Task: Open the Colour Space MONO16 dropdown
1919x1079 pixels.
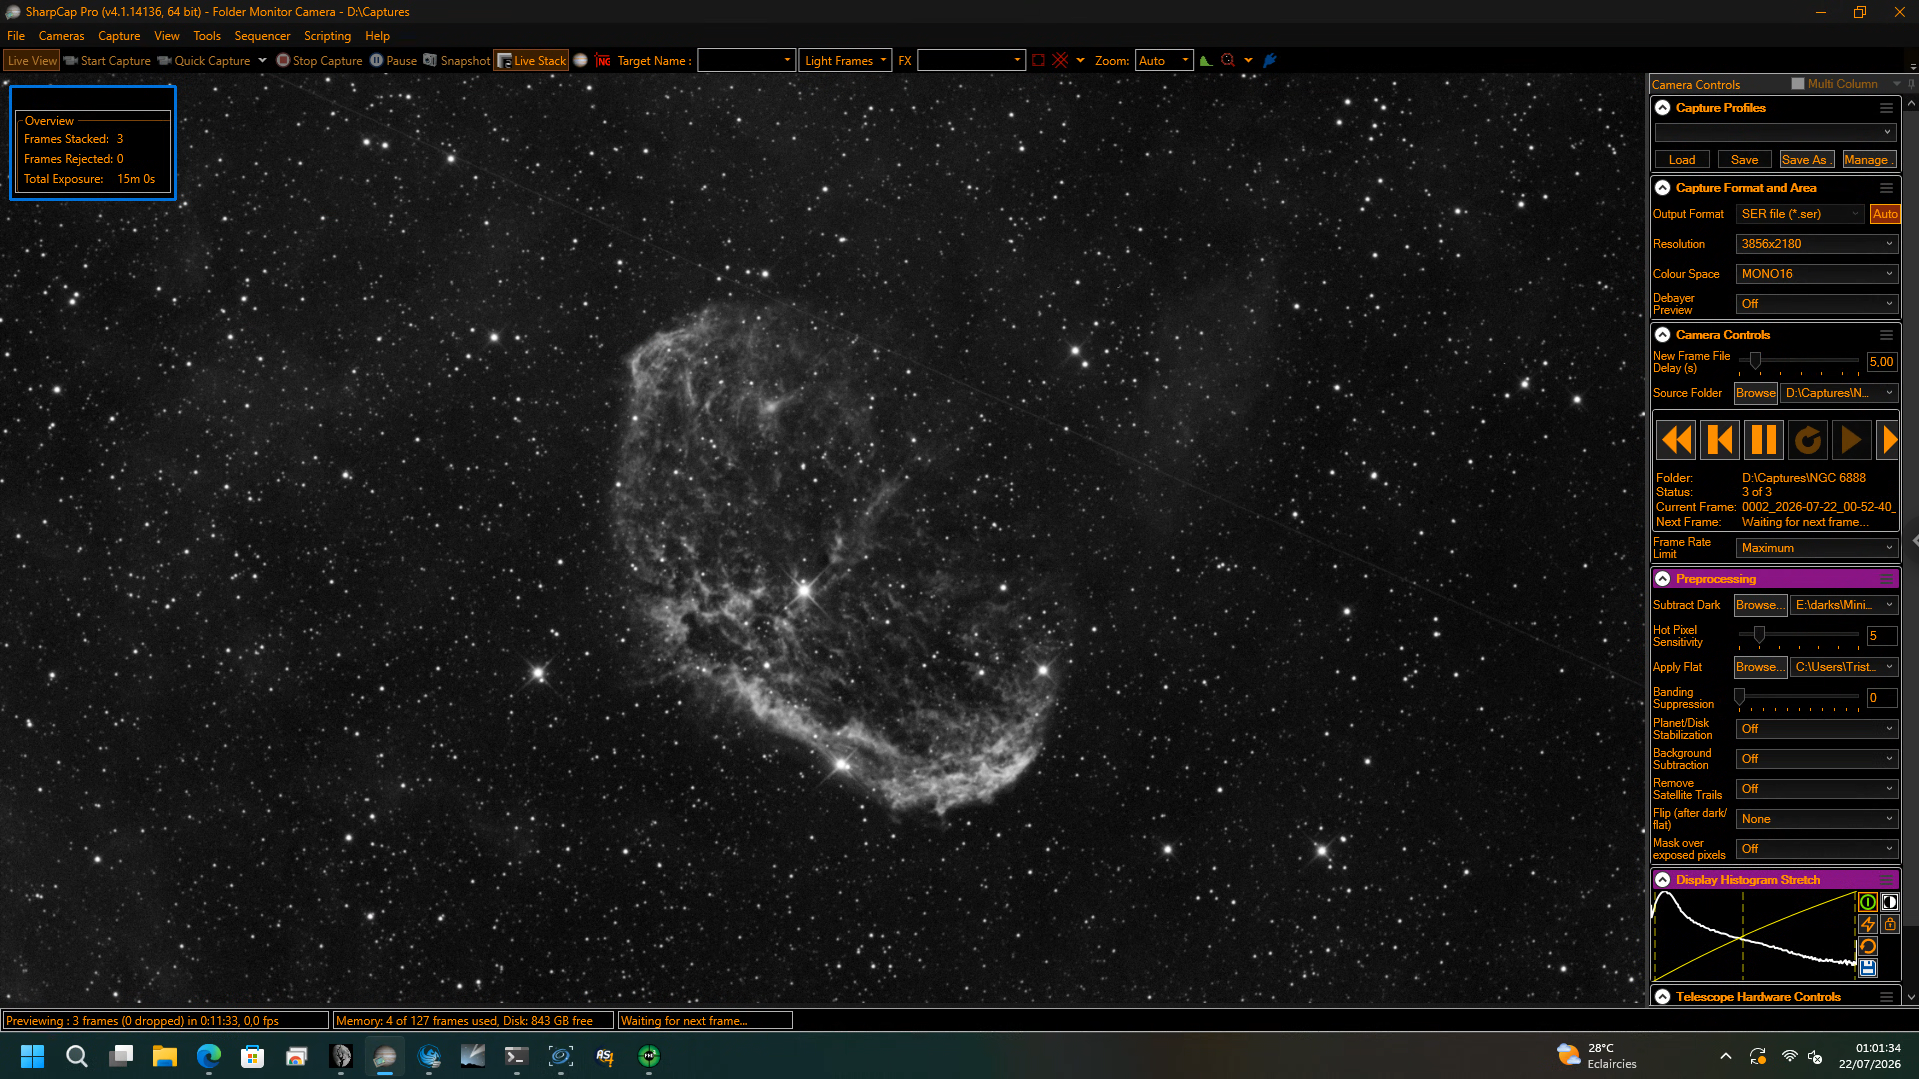Action: click(1816, 274)
